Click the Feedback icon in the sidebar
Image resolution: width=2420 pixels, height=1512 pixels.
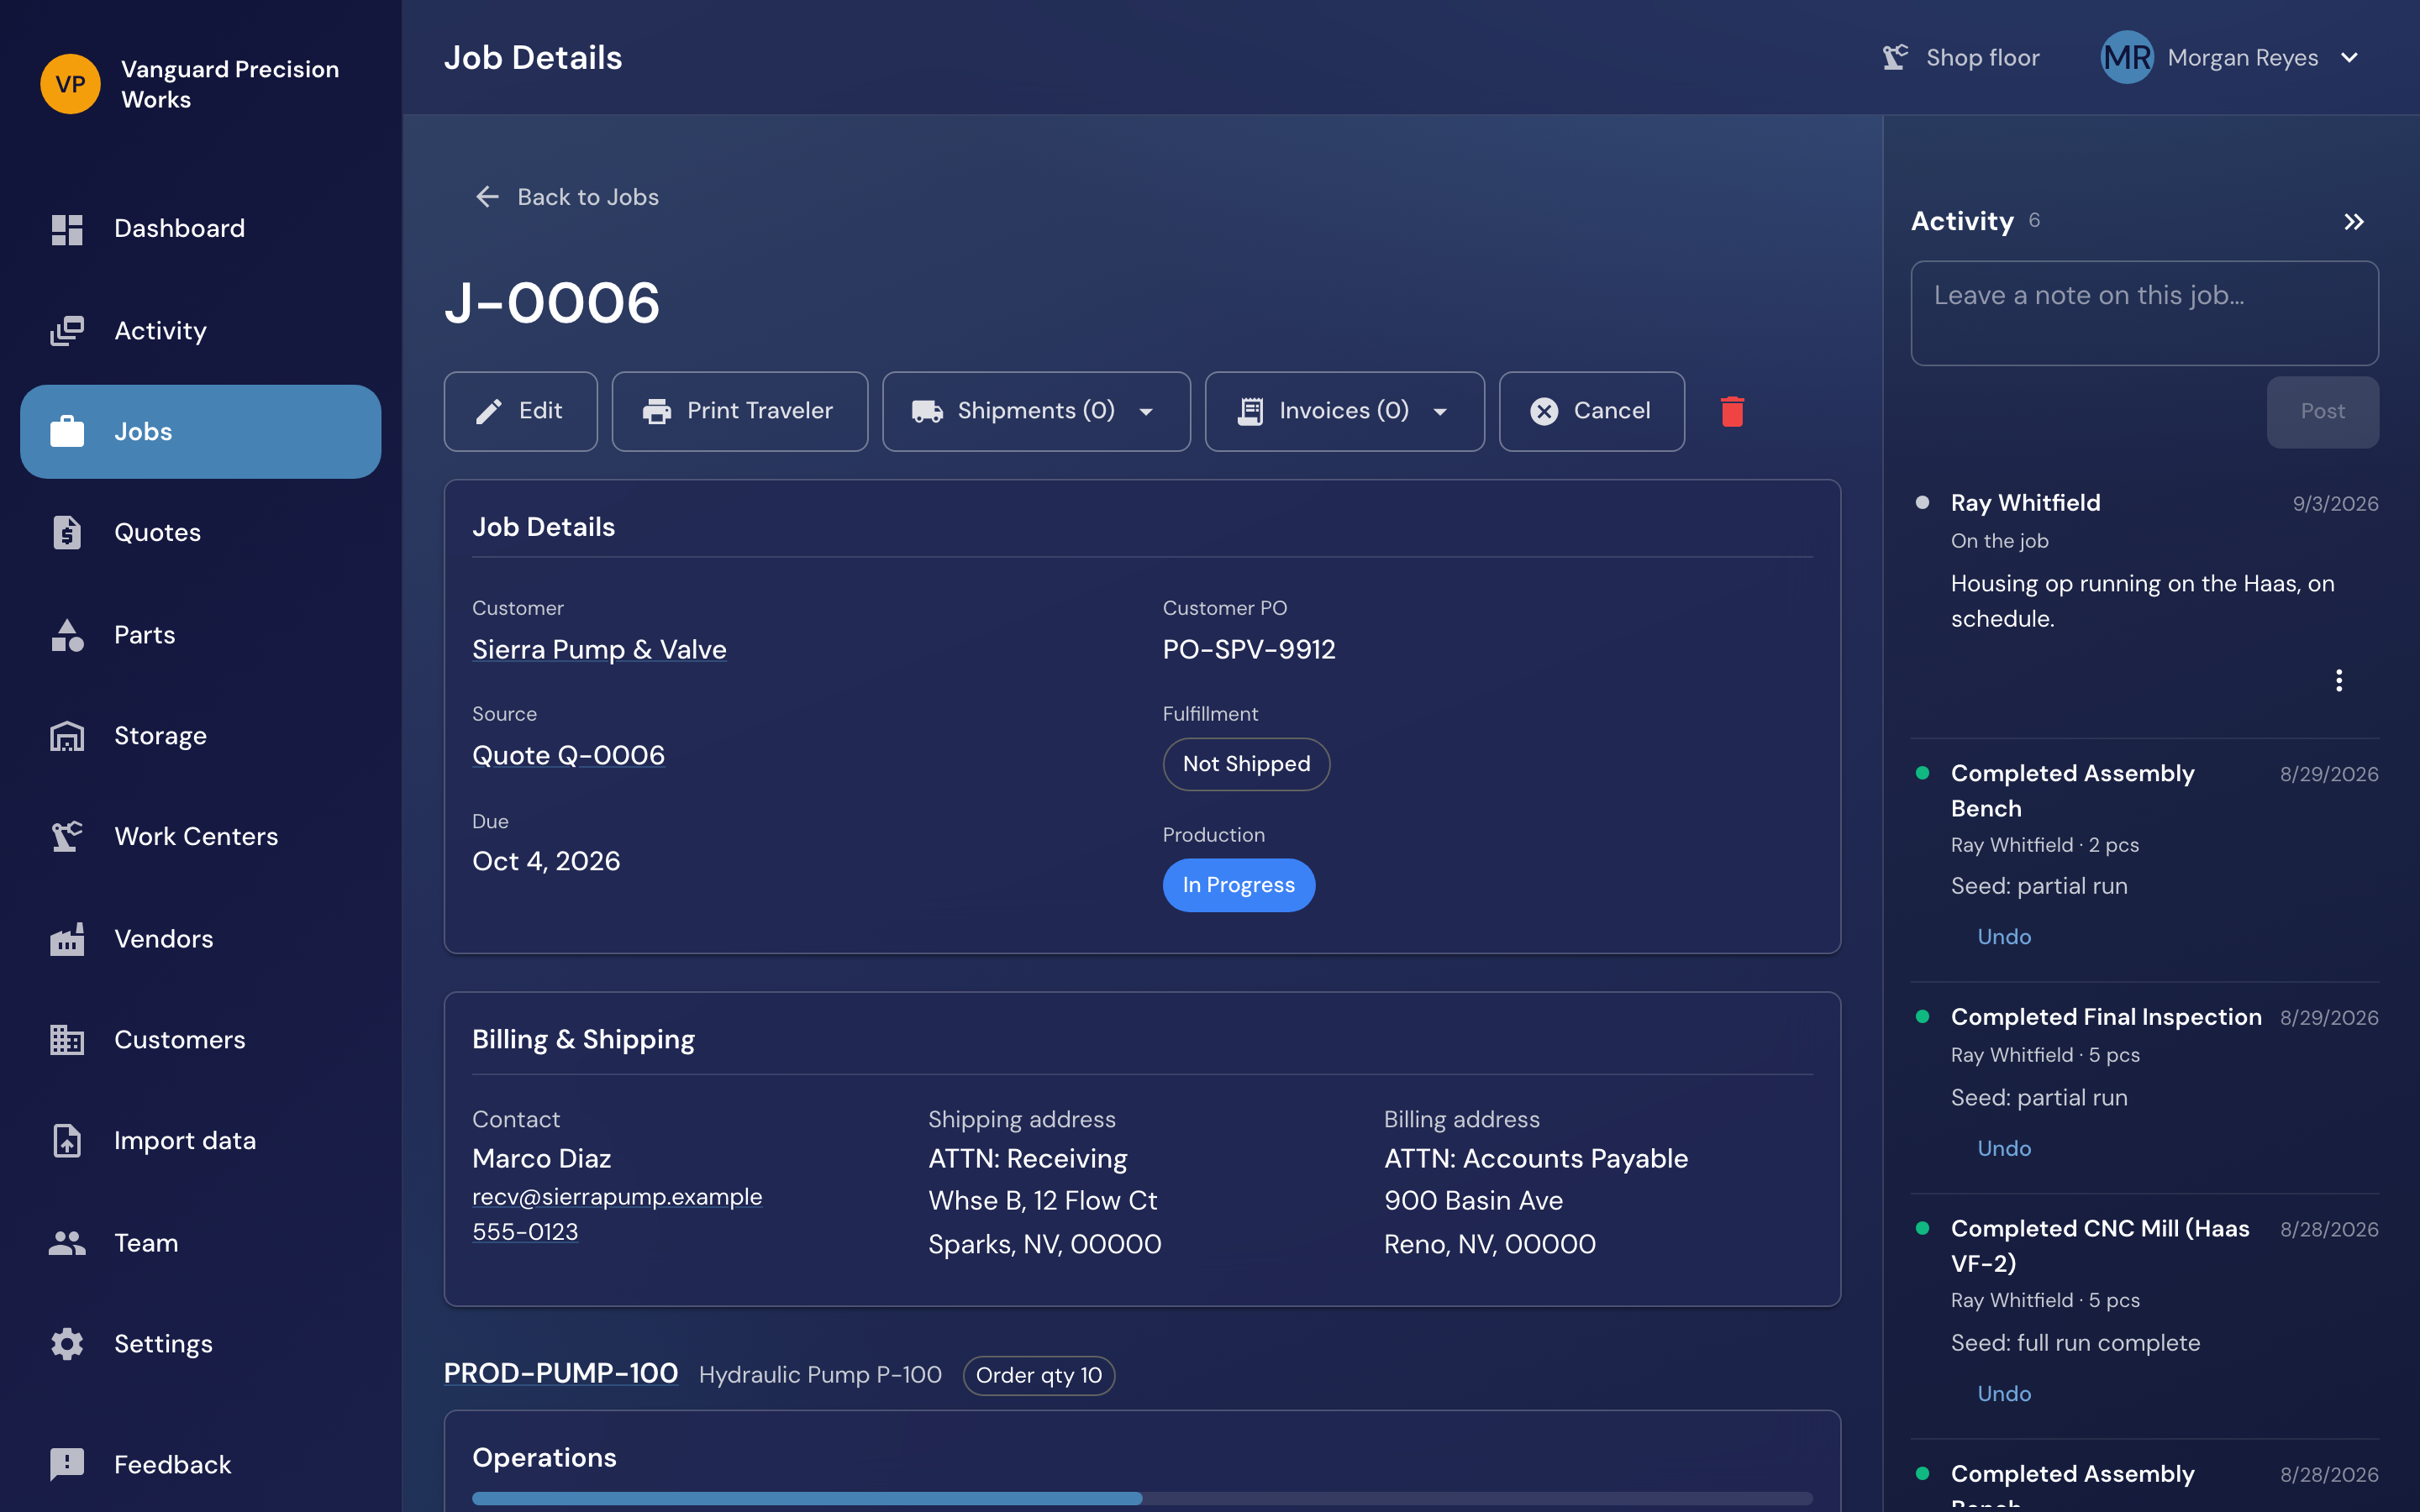pyautogui.click(x=67, y=1464)
